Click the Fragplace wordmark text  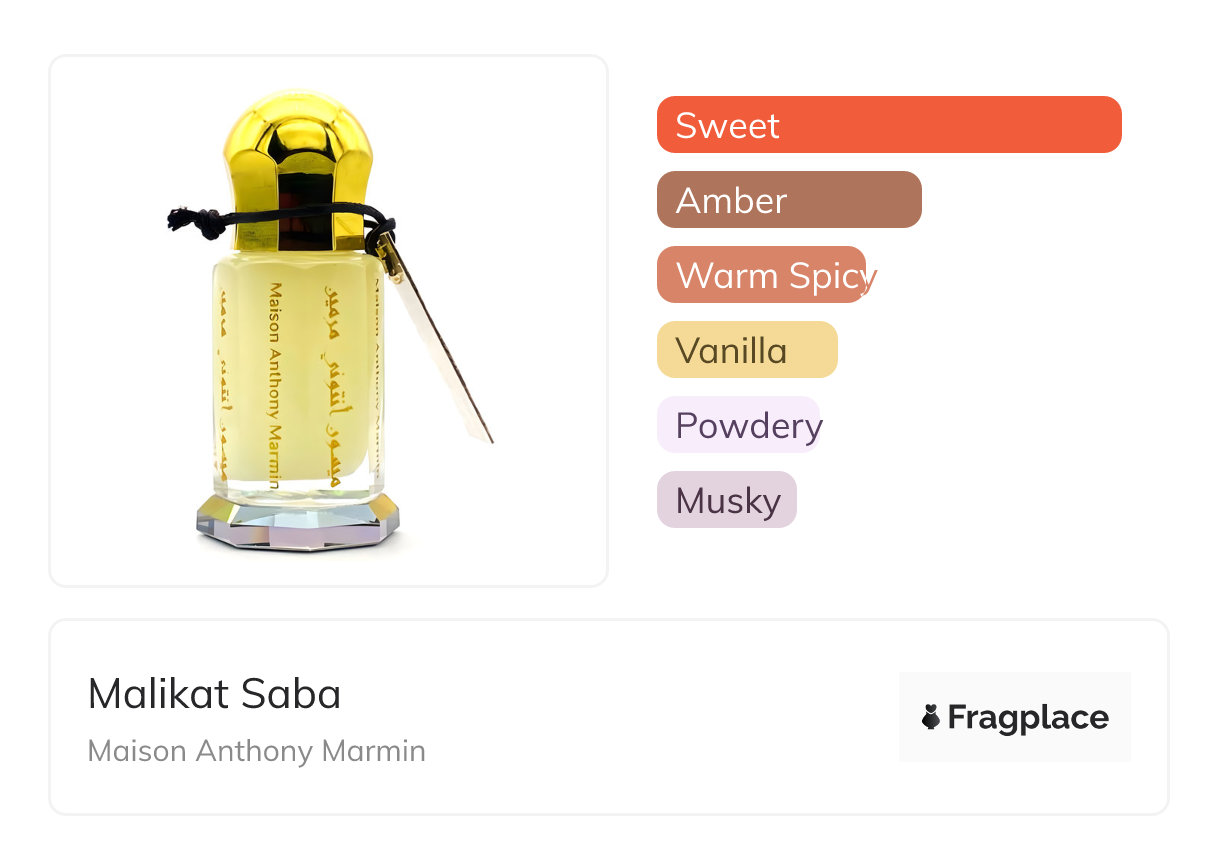tap(1028, 717)
